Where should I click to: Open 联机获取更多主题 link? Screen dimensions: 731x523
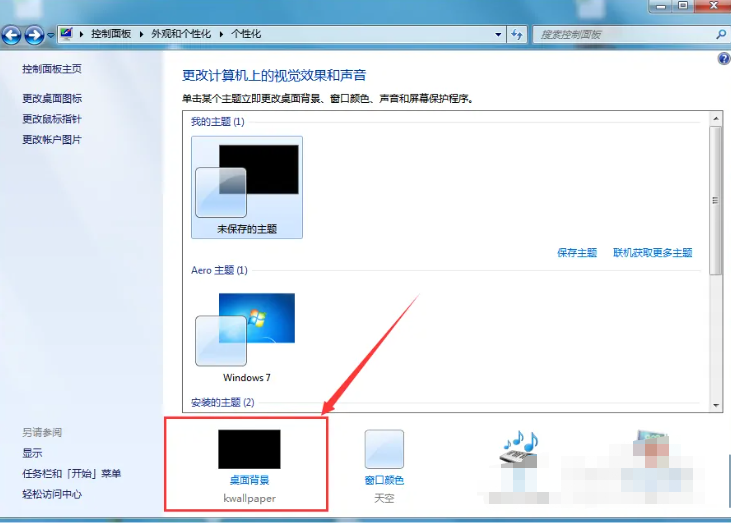(x=652, y=253)
